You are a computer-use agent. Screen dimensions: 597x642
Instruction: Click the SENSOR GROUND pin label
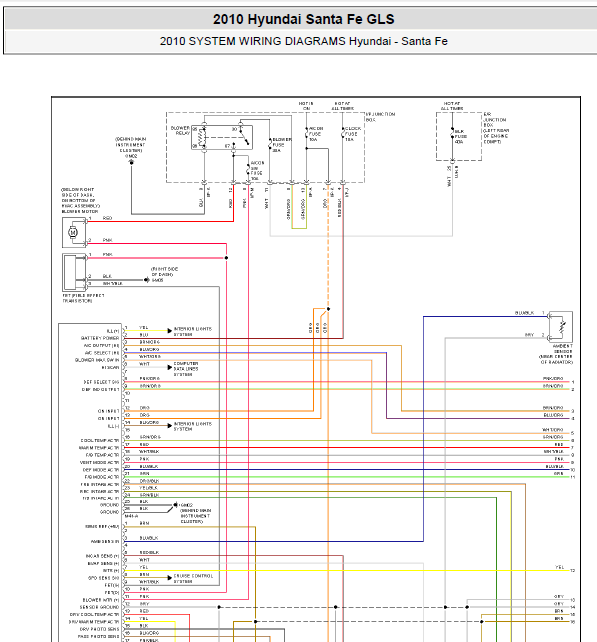(99, 607)
